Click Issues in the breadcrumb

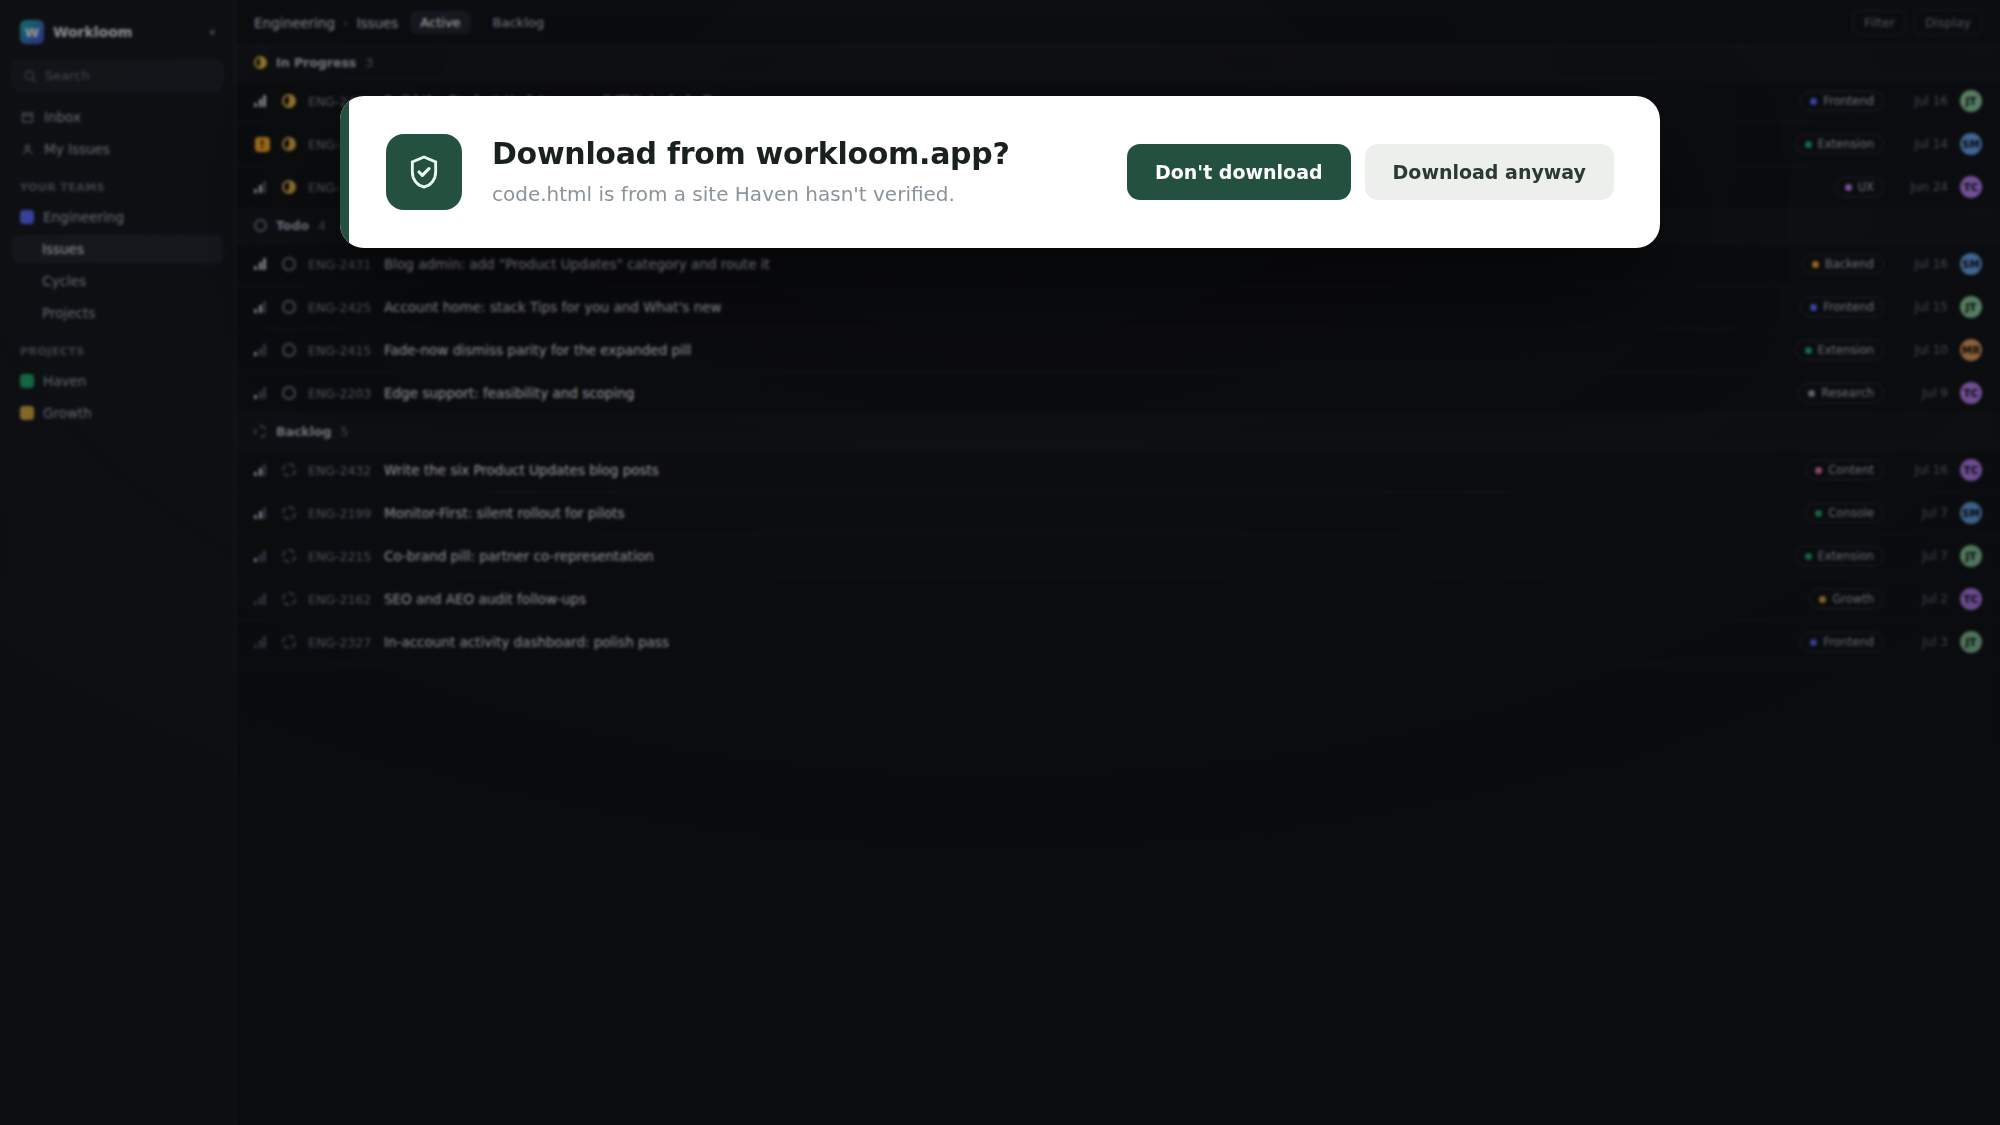click(377, 23)
